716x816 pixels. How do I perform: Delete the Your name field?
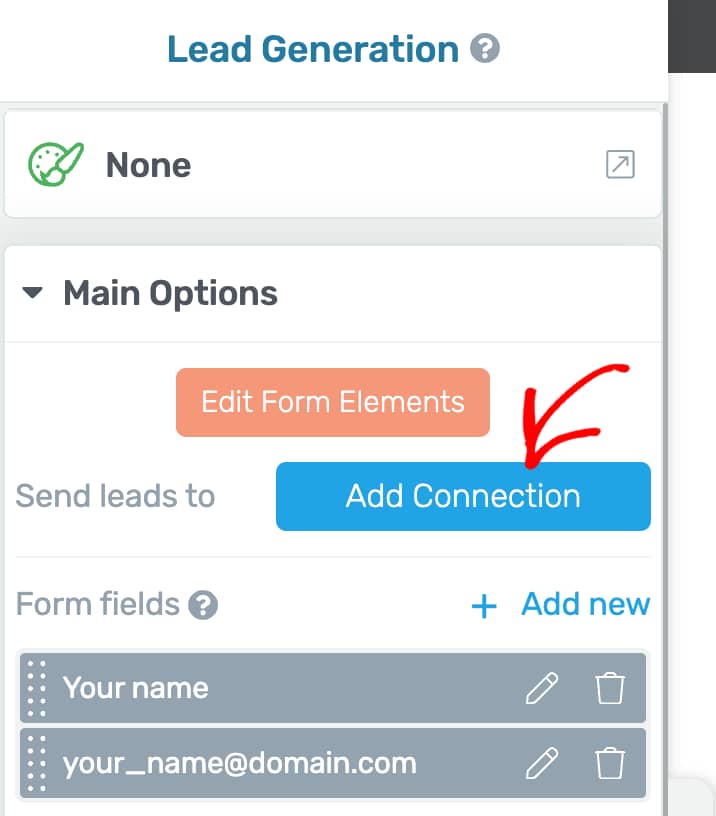point(610,687)
